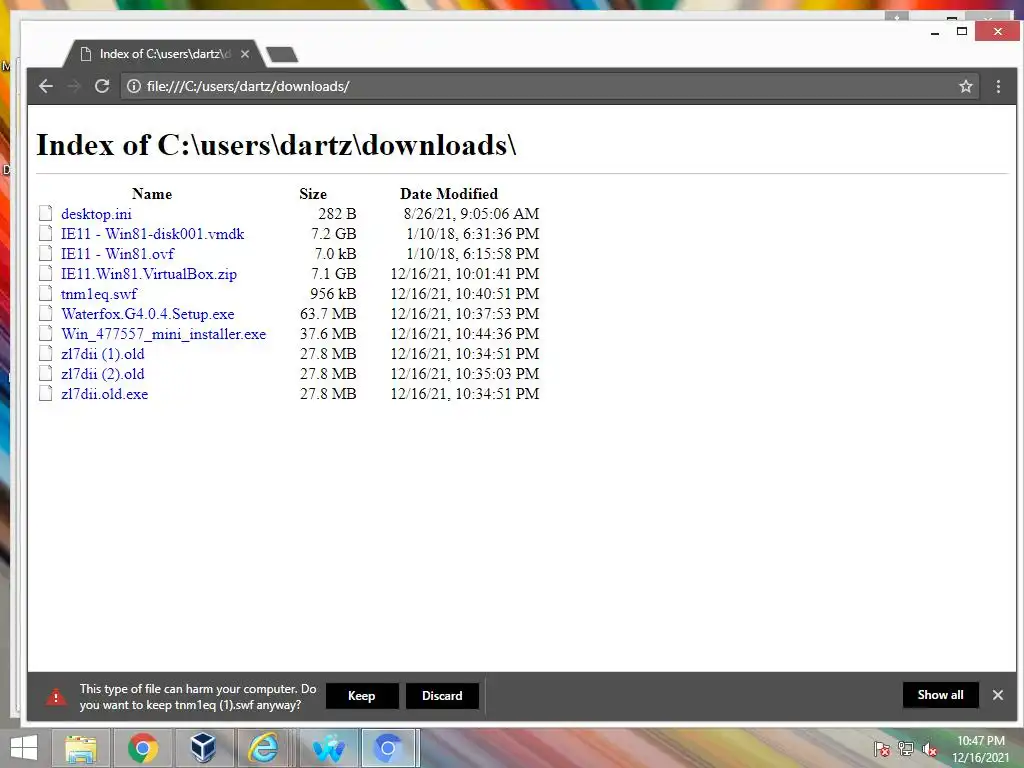This screenshot has width=1024, height=768.
Task: Select the 'Index of C:\users\dartz' tab
Action: [163, 54]
